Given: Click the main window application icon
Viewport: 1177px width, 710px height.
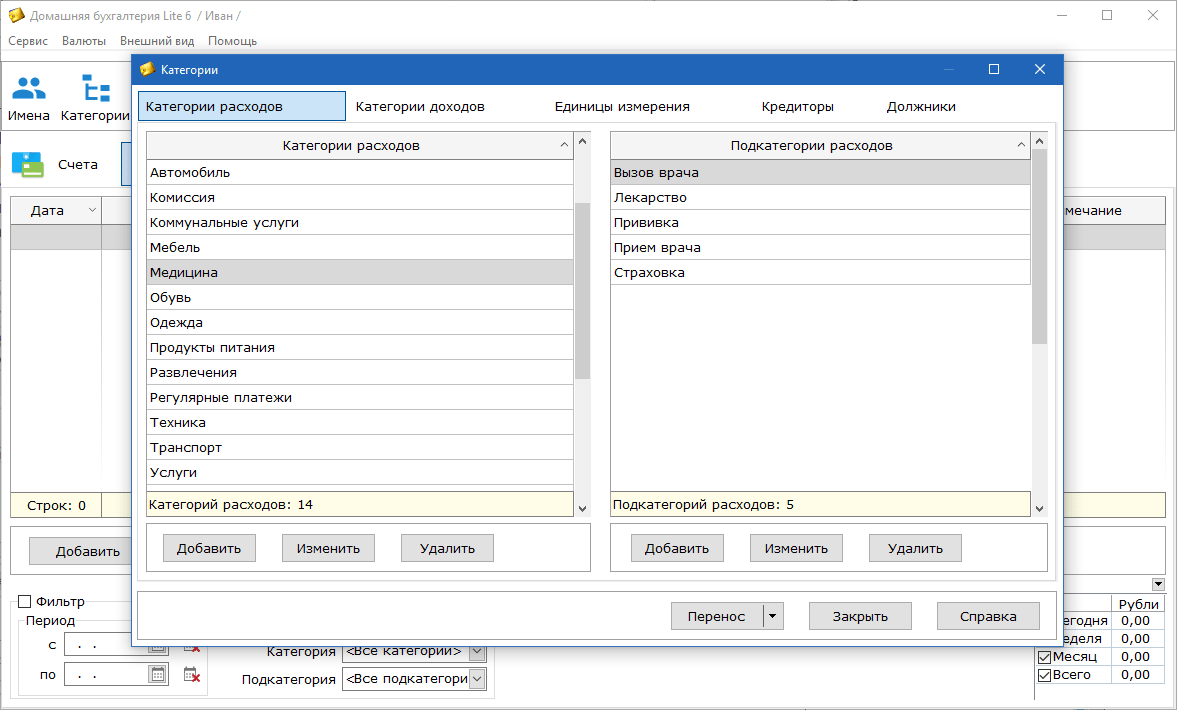Looking at the screenshot, I should click(x=16, y=15).
